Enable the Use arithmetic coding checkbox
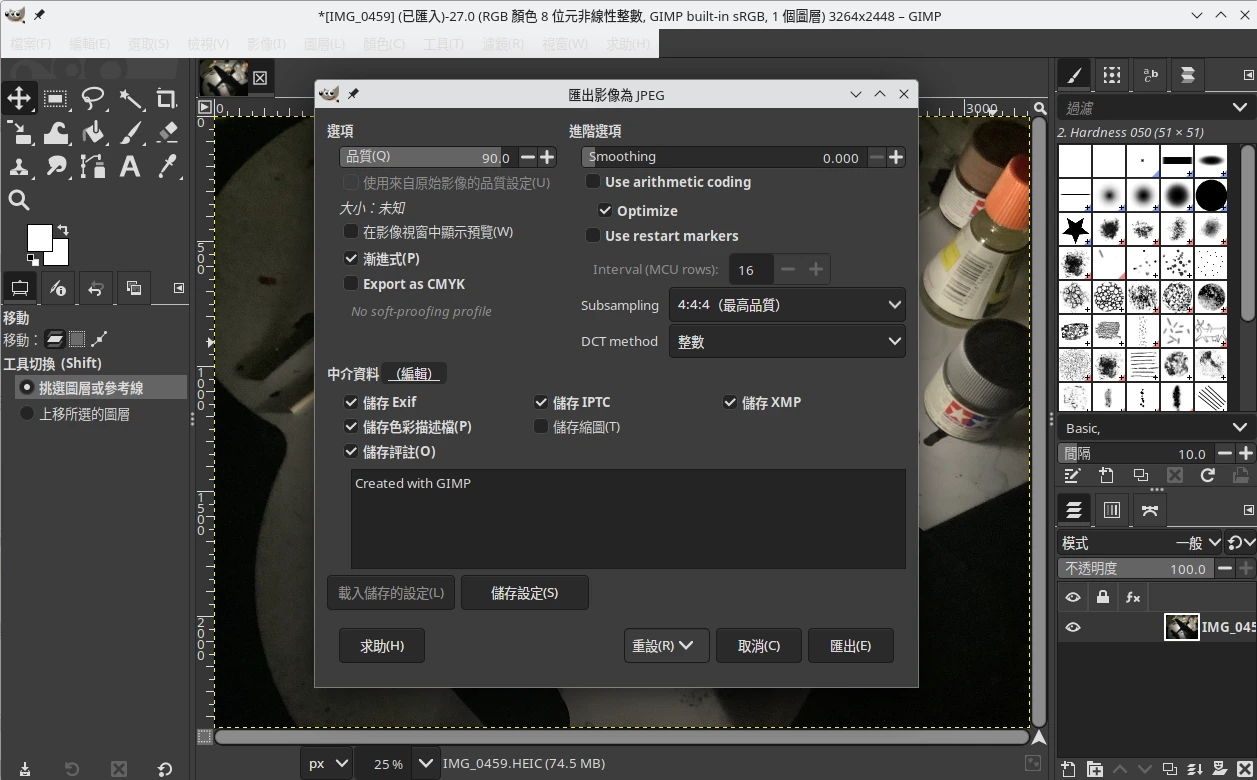The width and height of the screenshot is (1257, 780). click(593, 182)
